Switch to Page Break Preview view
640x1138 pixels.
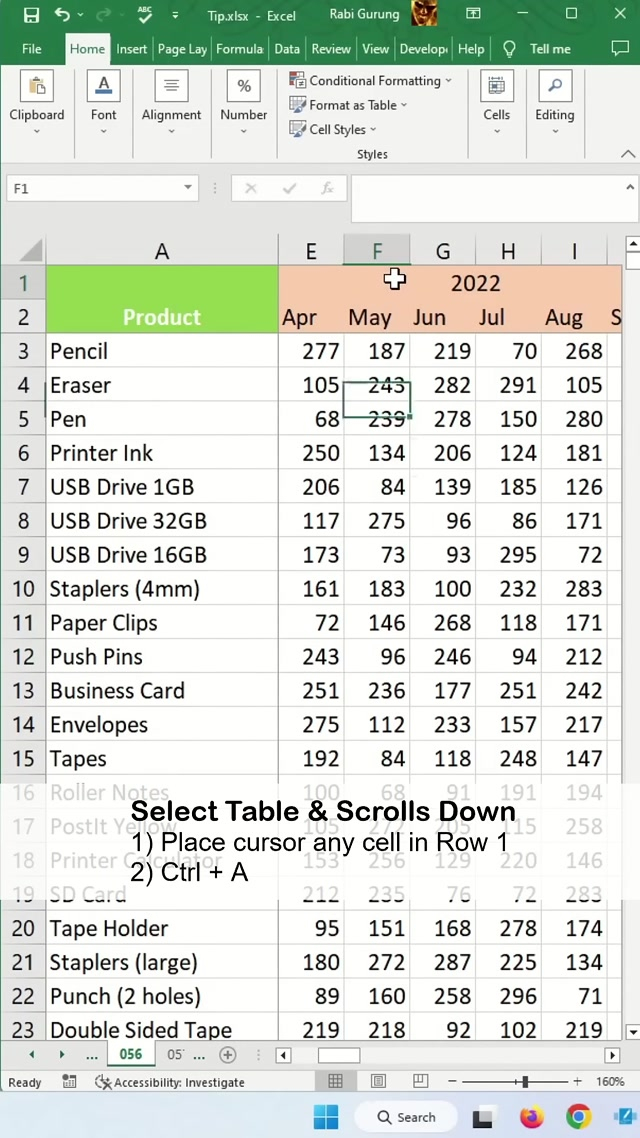point(420,1081)
